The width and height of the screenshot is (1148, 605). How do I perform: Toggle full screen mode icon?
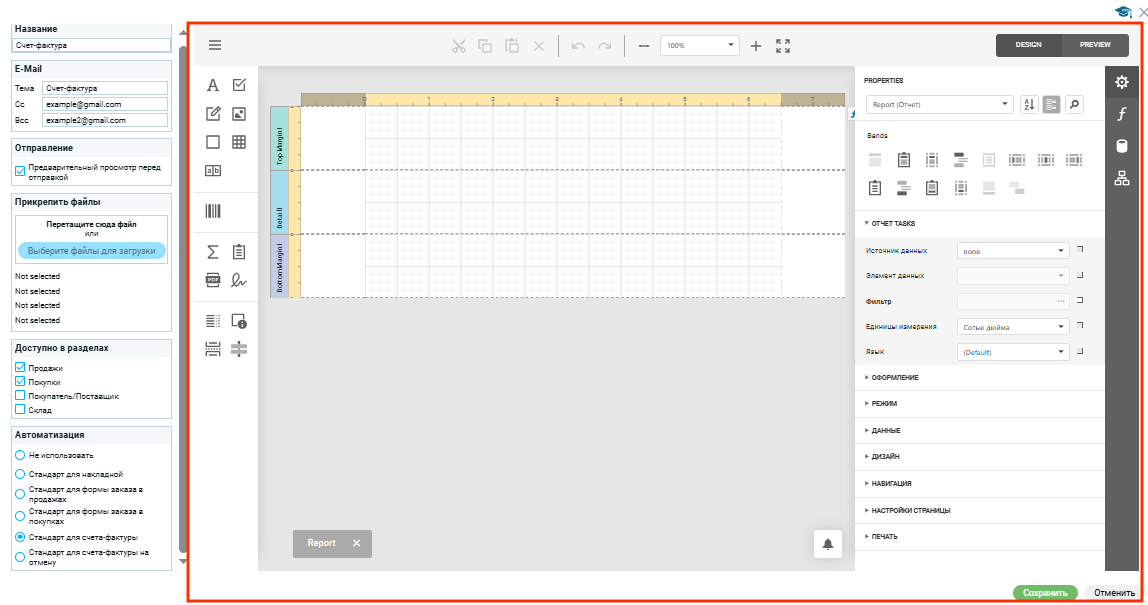pos(783,46)
